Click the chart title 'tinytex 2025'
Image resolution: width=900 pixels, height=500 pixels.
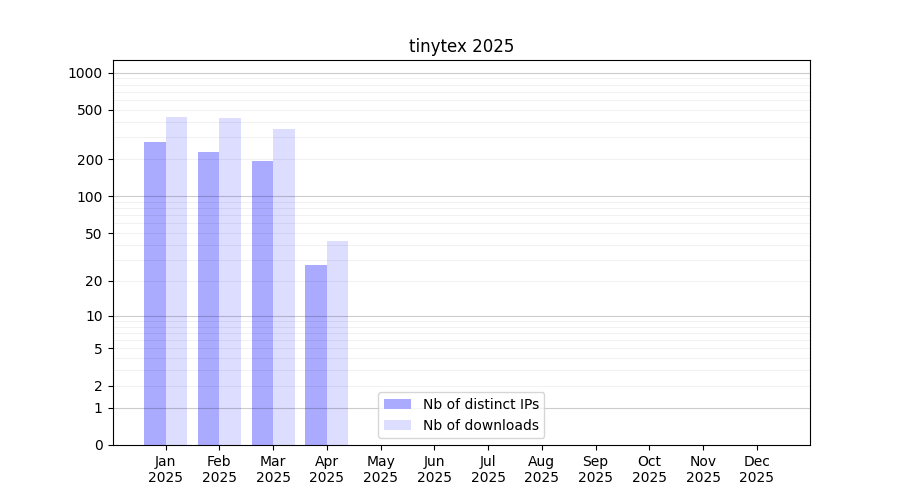[461, 46]
